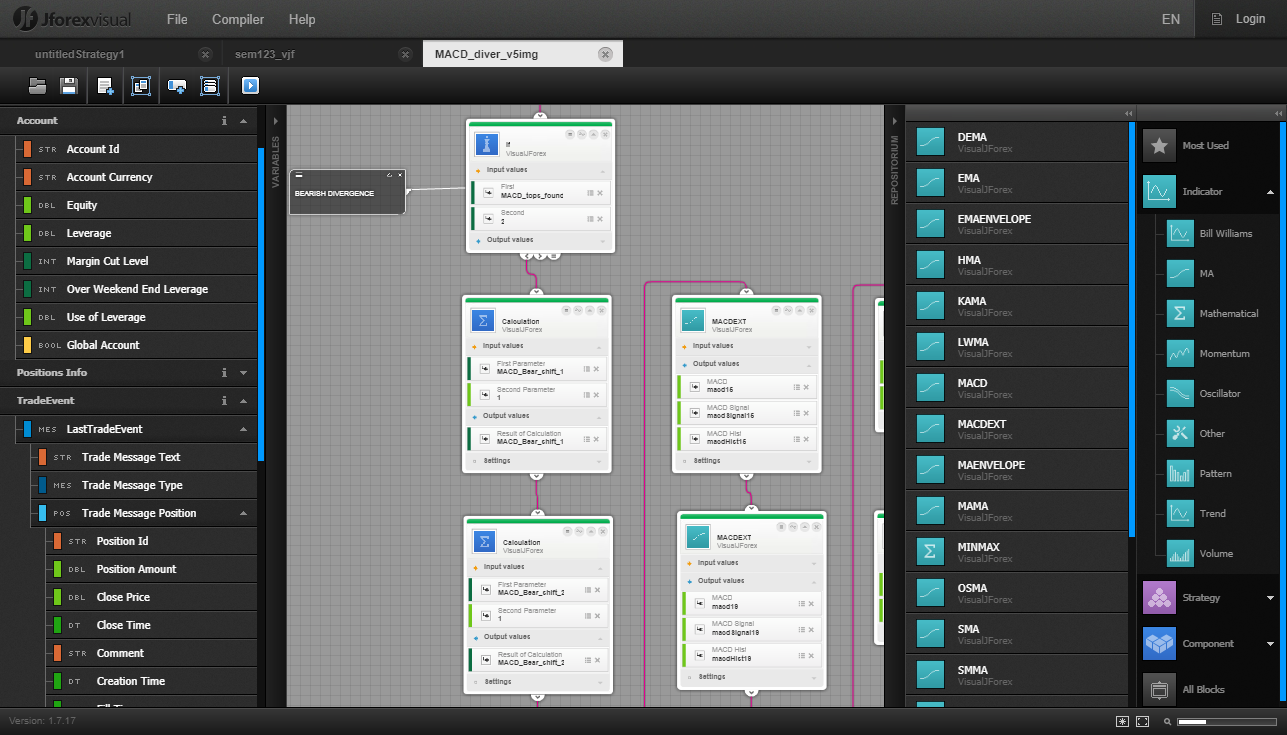The width and height of the screenshot is (1287, 735).
Task: Expand the Component category arrow
Action: pyautogui.click(x=1270, y=644)
